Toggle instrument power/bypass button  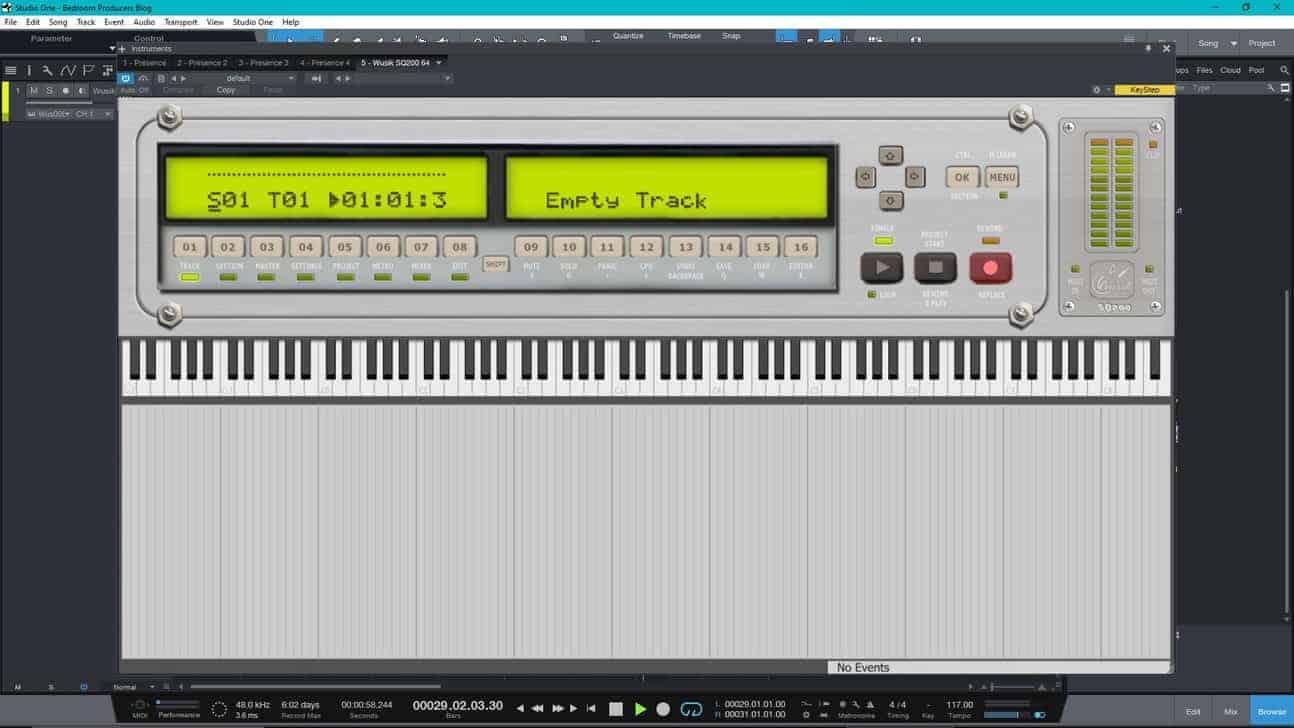pyautogui.click(x=126, y=78)
